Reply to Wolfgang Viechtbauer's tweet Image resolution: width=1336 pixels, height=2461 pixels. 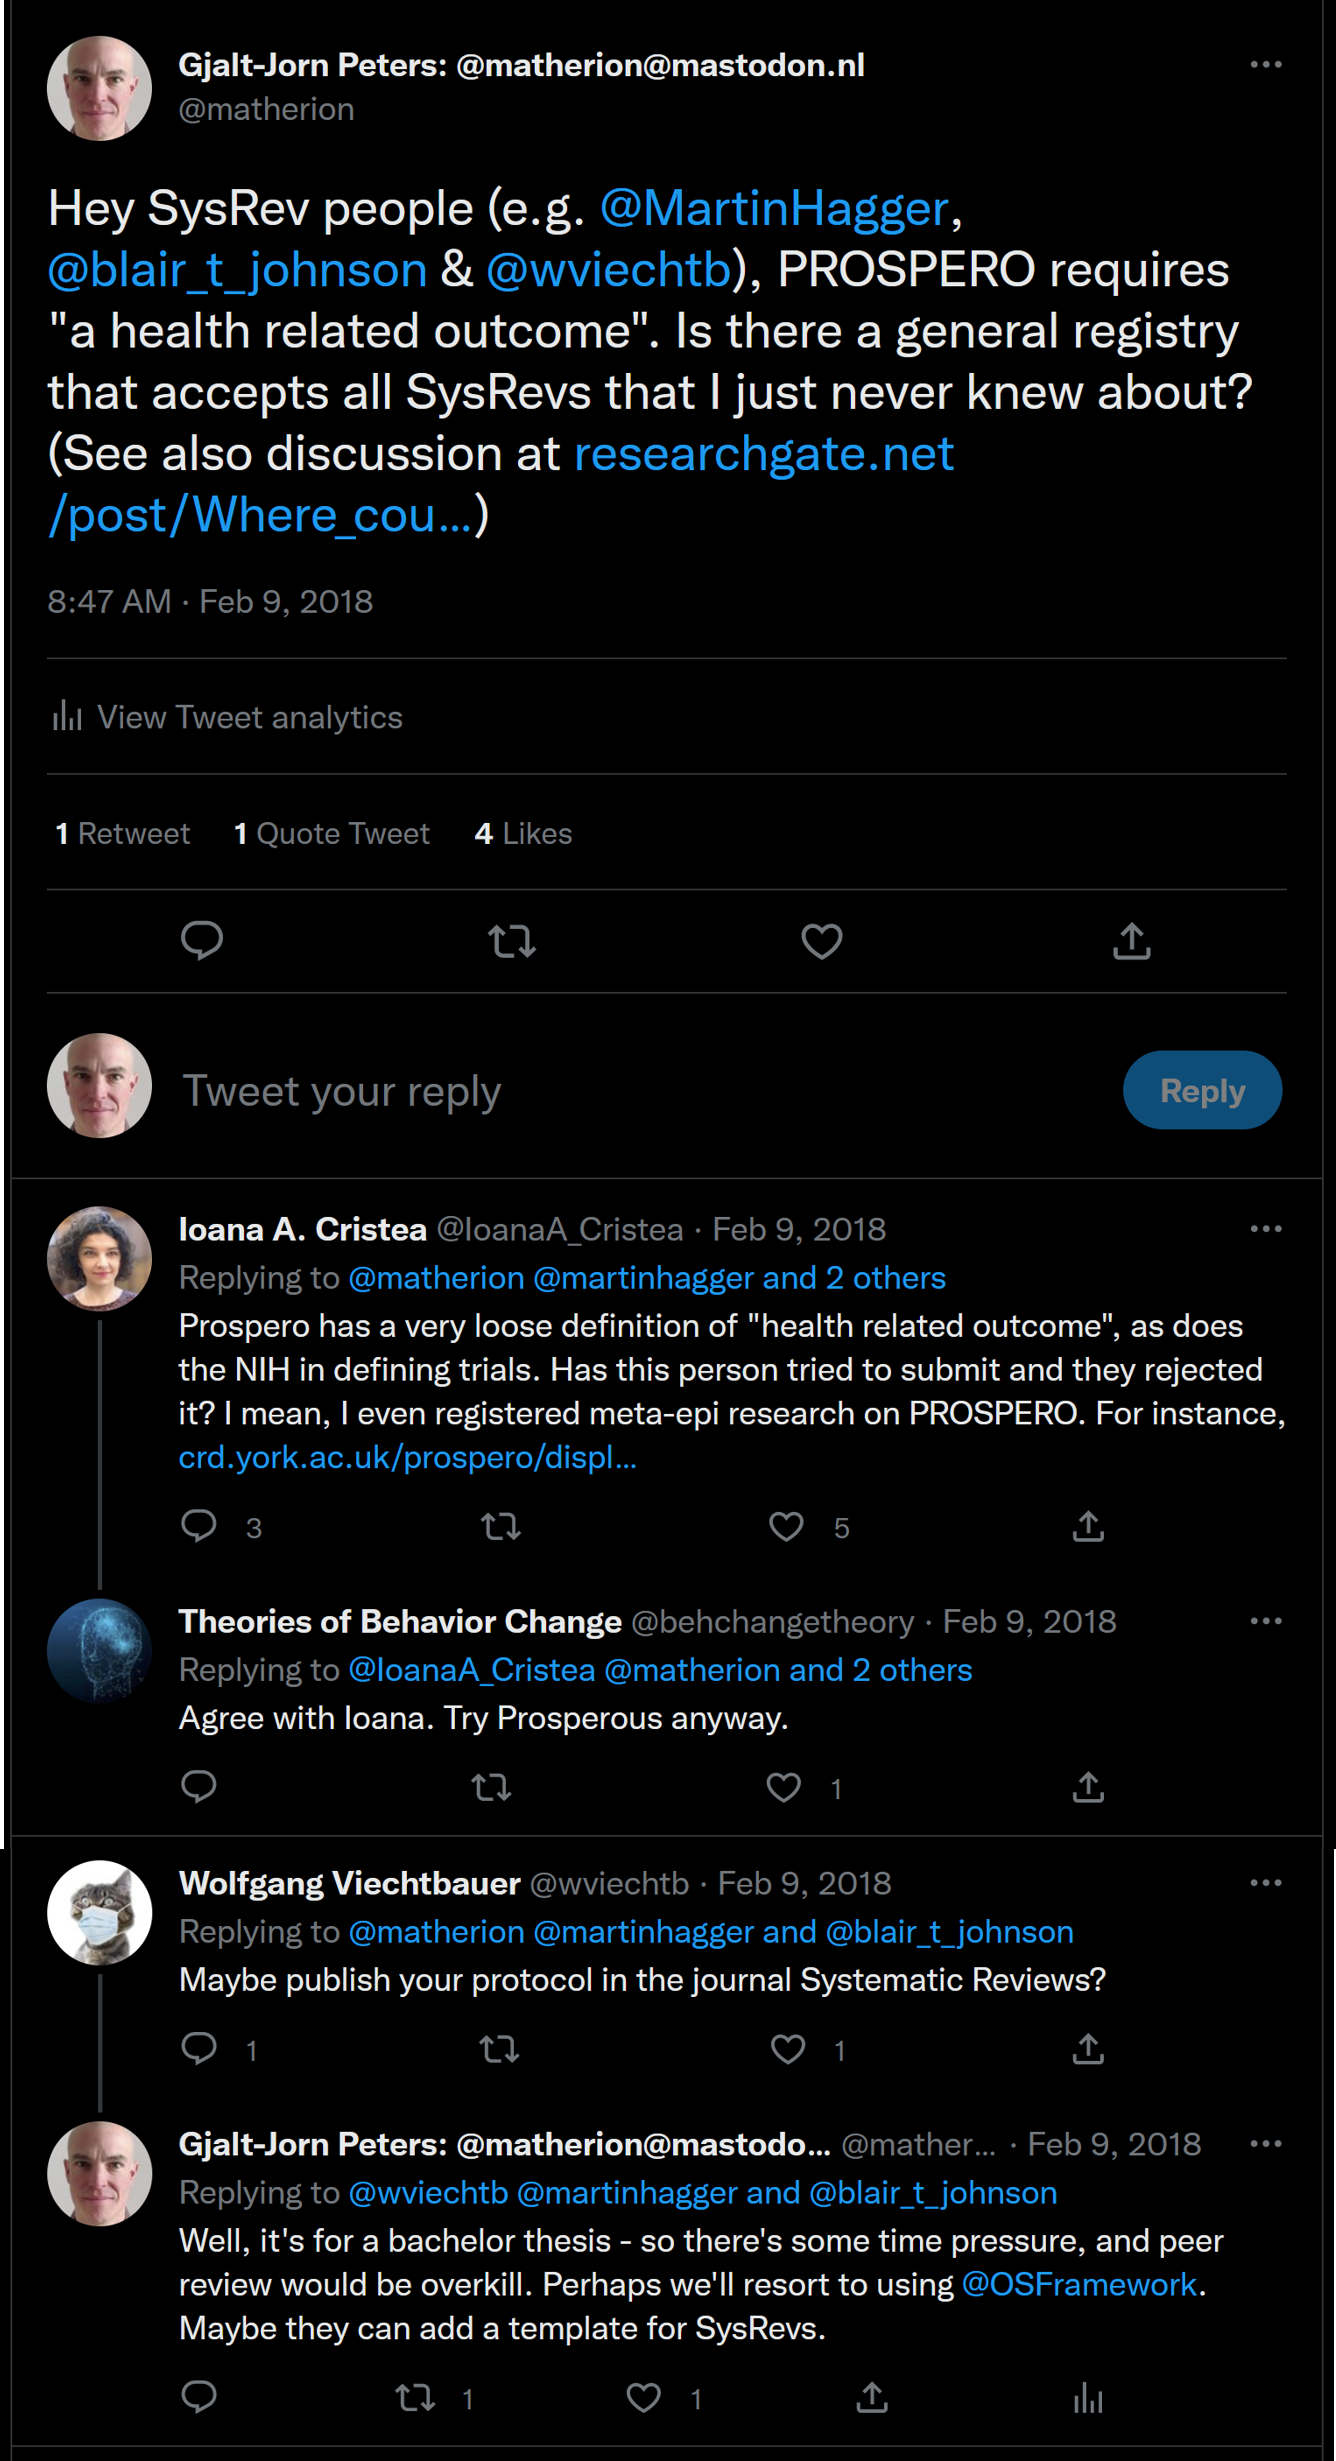click(x=201, y=2050)
